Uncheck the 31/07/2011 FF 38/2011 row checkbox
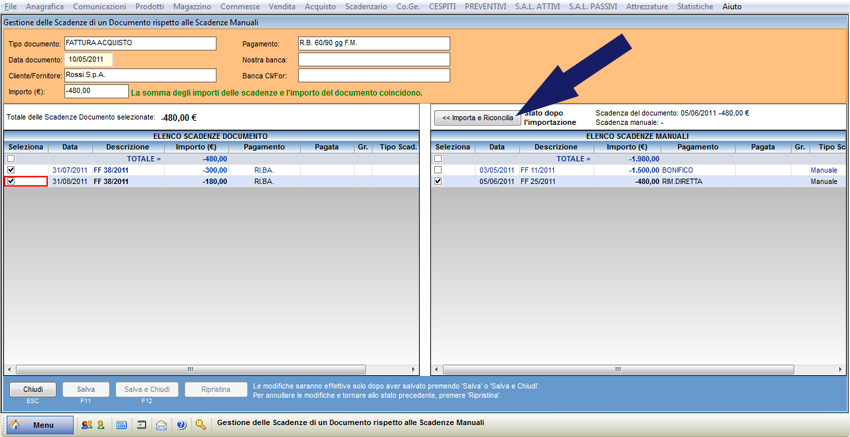Image resolution: width=850 pixels, height=437 pixels. pos(11,170)
